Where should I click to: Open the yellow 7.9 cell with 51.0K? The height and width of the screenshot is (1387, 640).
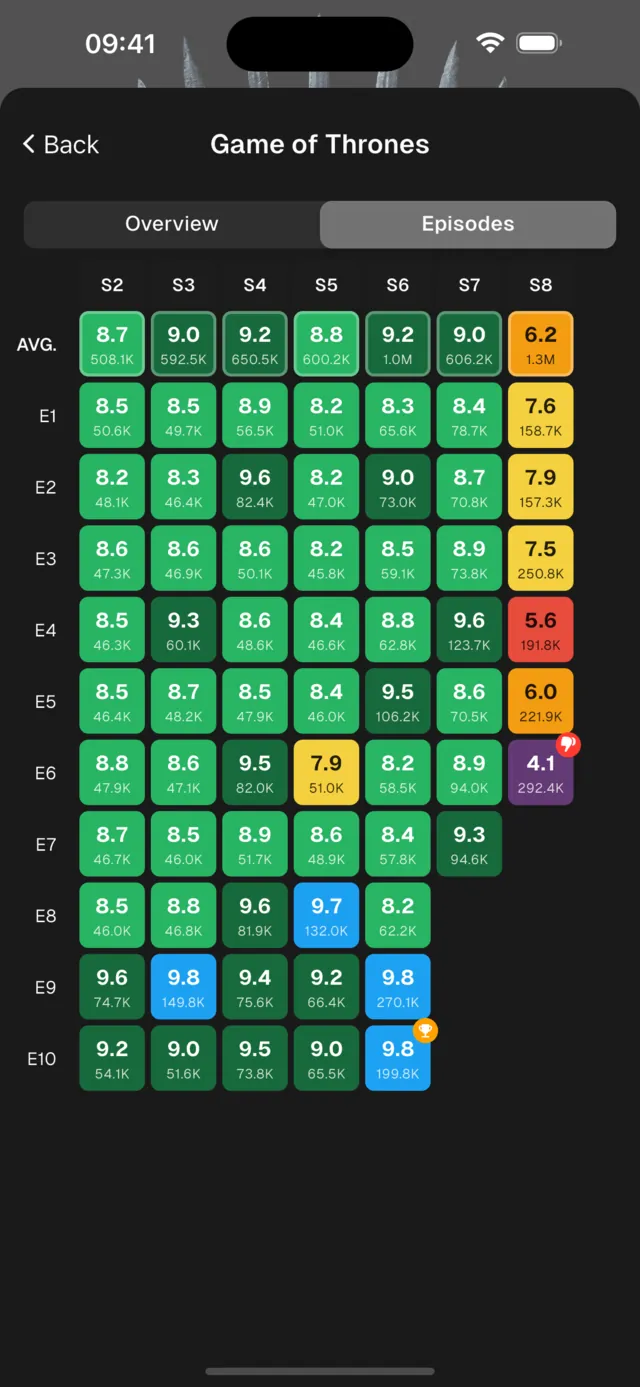[326, 773]
